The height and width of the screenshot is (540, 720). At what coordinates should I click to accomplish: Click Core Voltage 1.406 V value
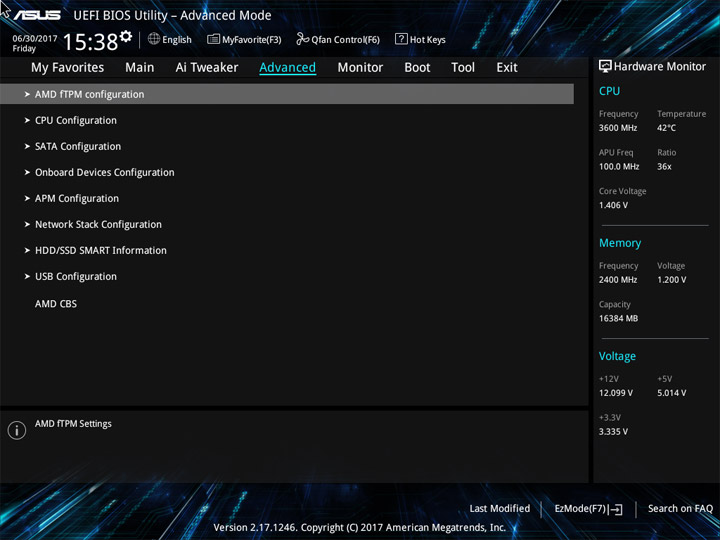point(613,205)
